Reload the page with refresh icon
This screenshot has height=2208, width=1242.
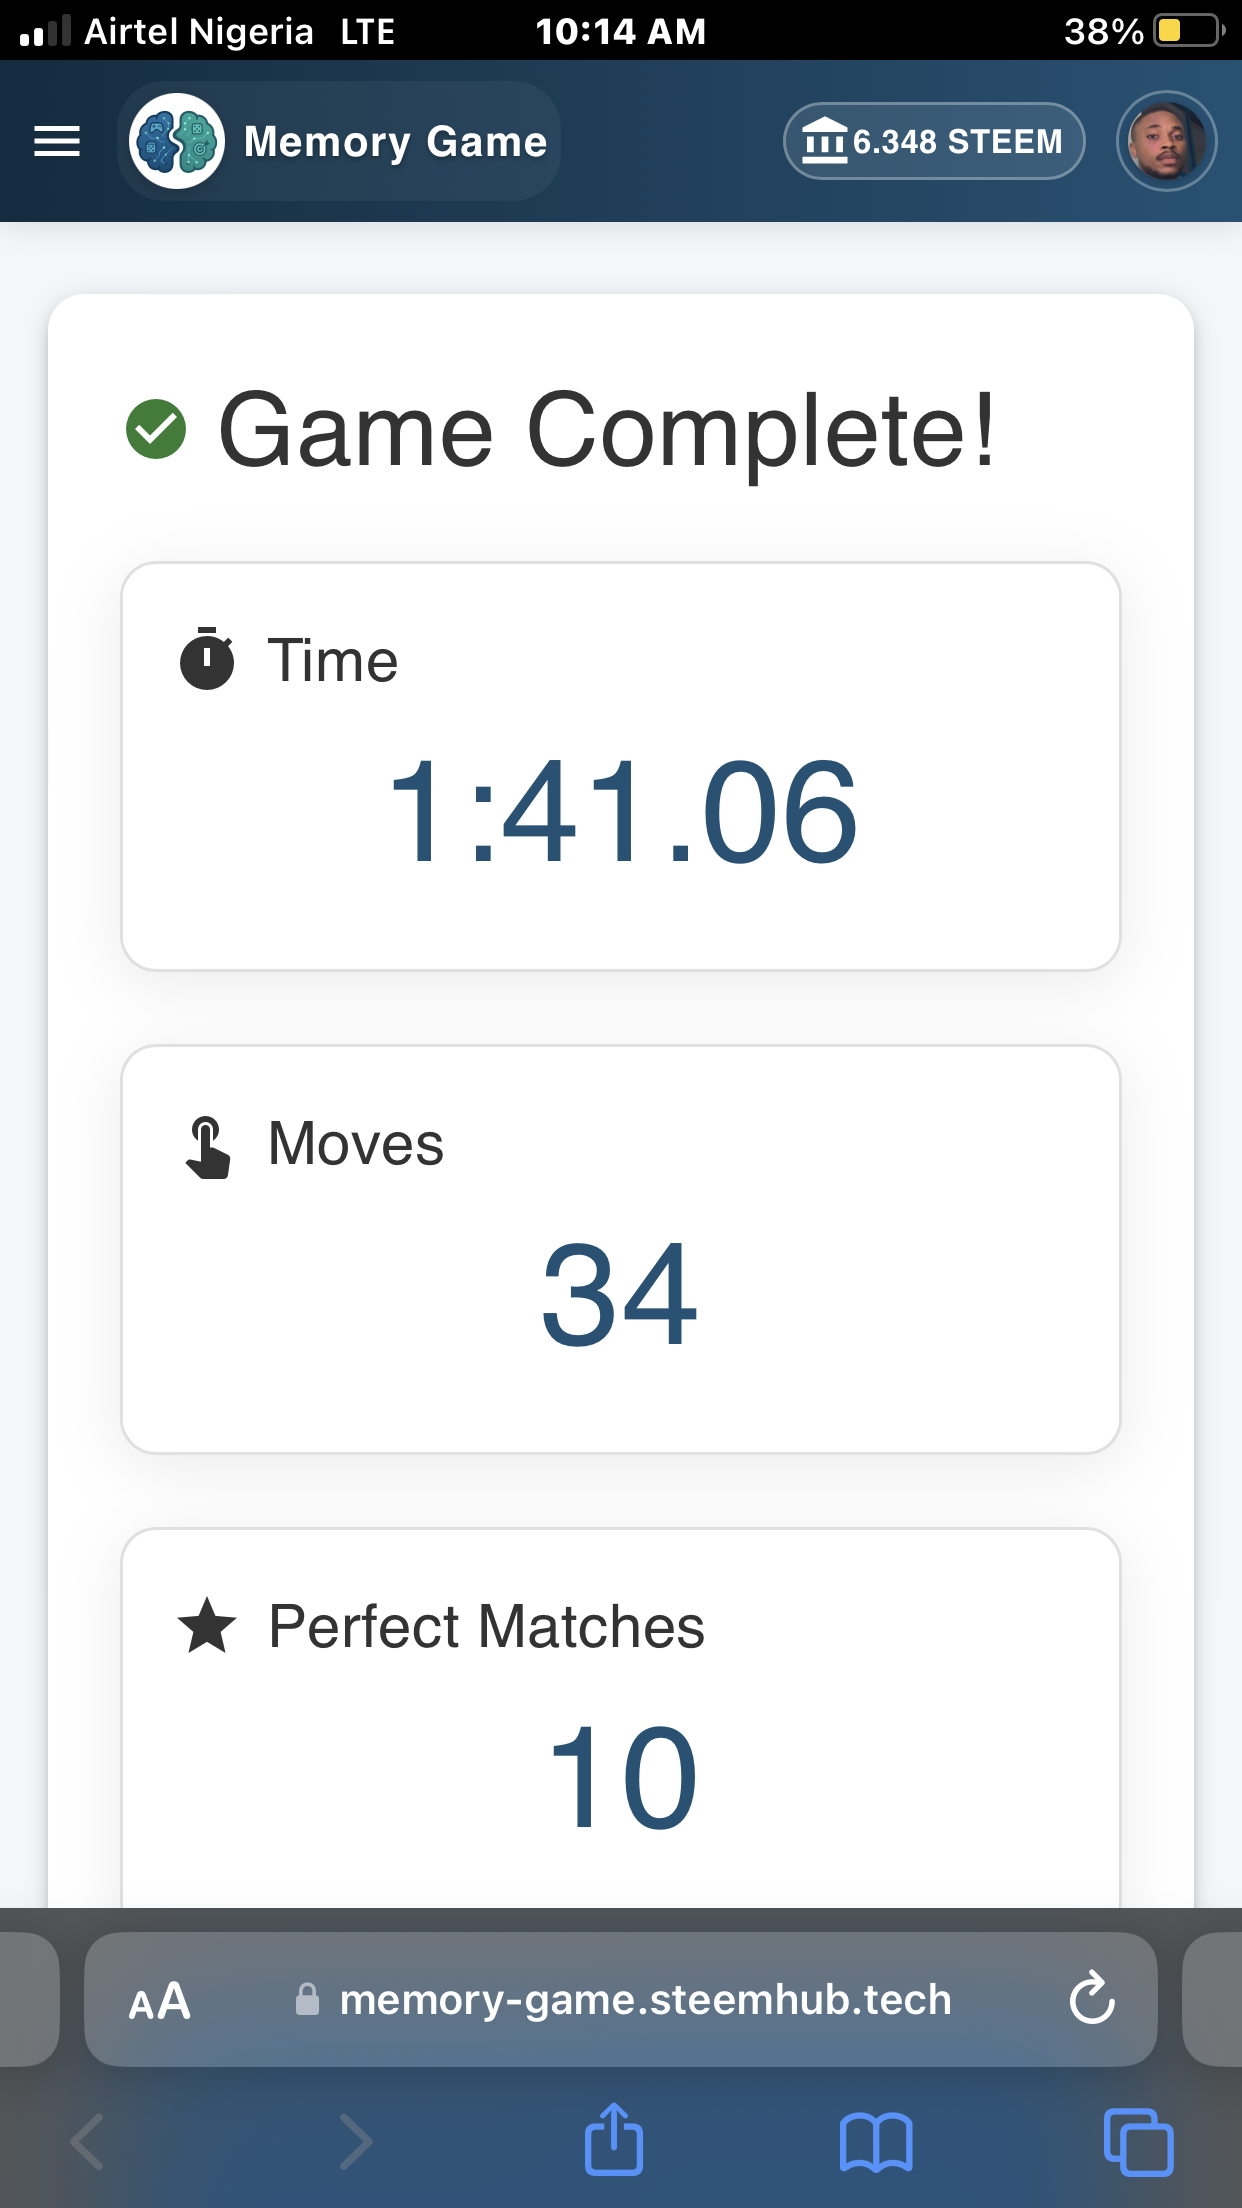1092,1998
